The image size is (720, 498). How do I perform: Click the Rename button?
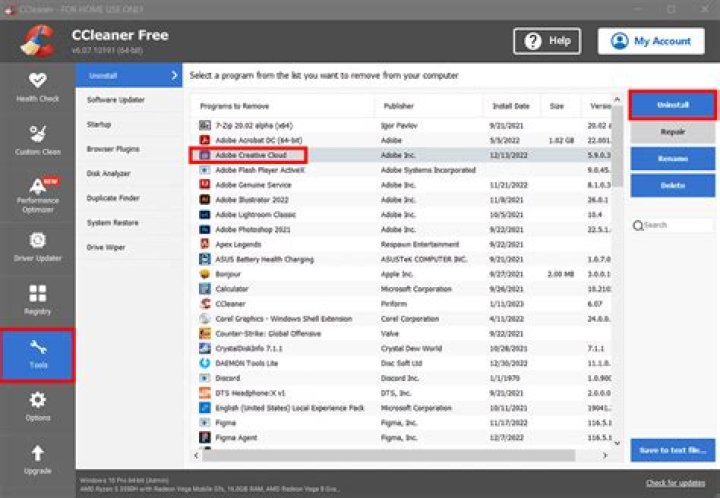pyautogui.click(x=673, y=159)
